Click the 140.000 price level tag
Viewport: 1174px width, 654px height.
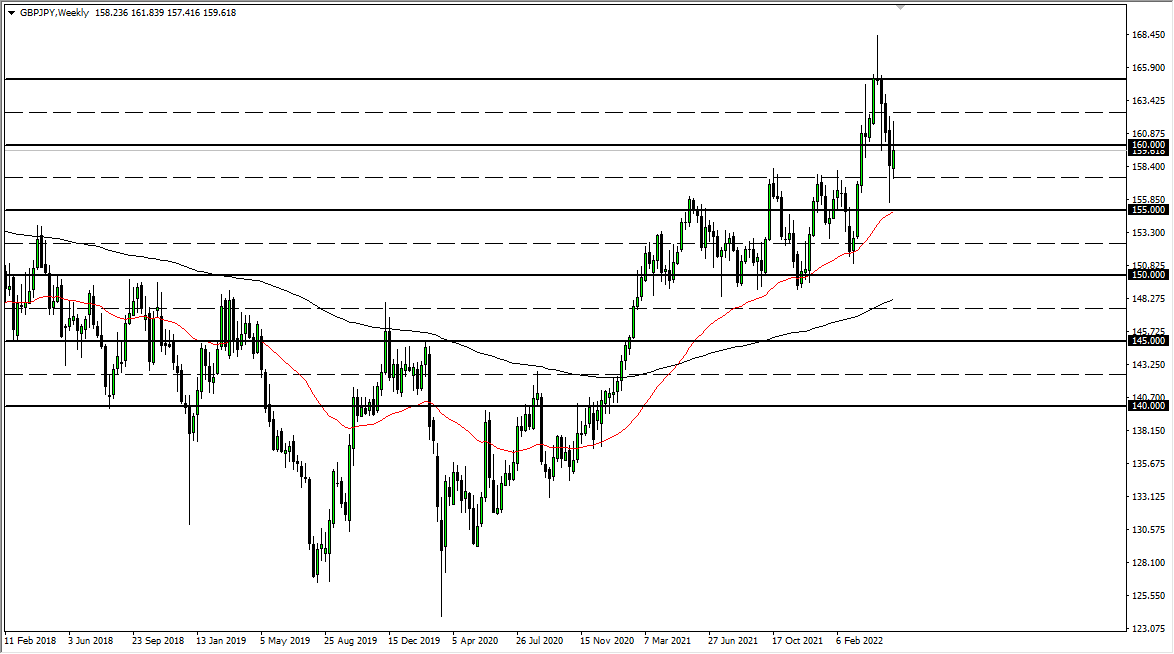pyautogui.click(x=1146, y=404)
